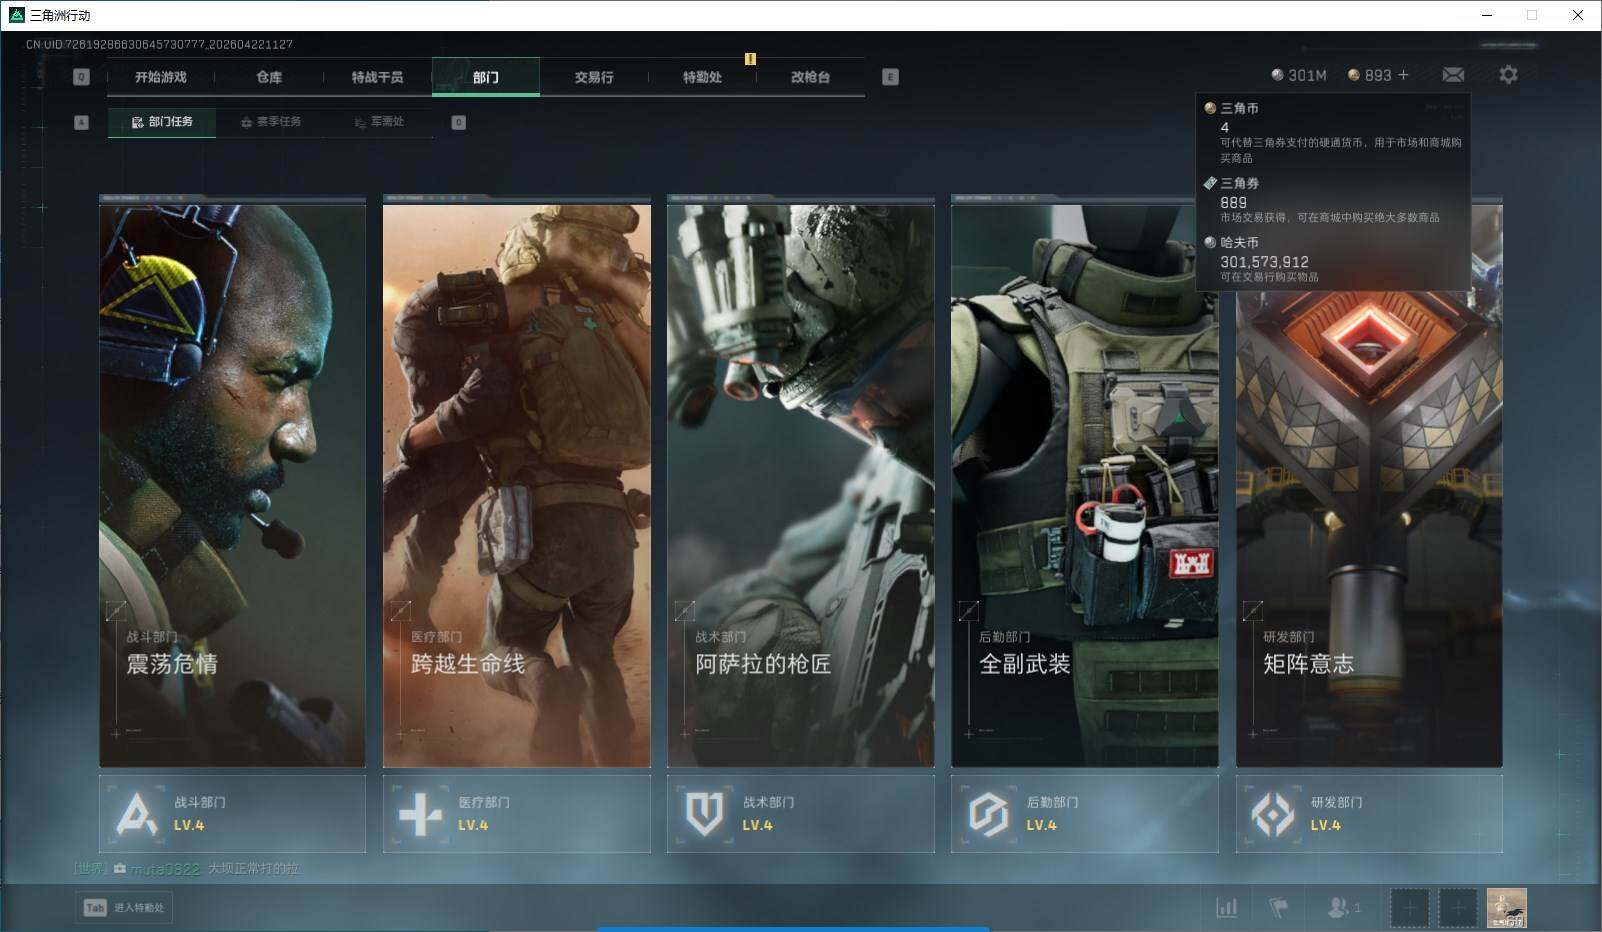
Task: Click the first empty teammate invite slot
Action: coord(1409,908)
